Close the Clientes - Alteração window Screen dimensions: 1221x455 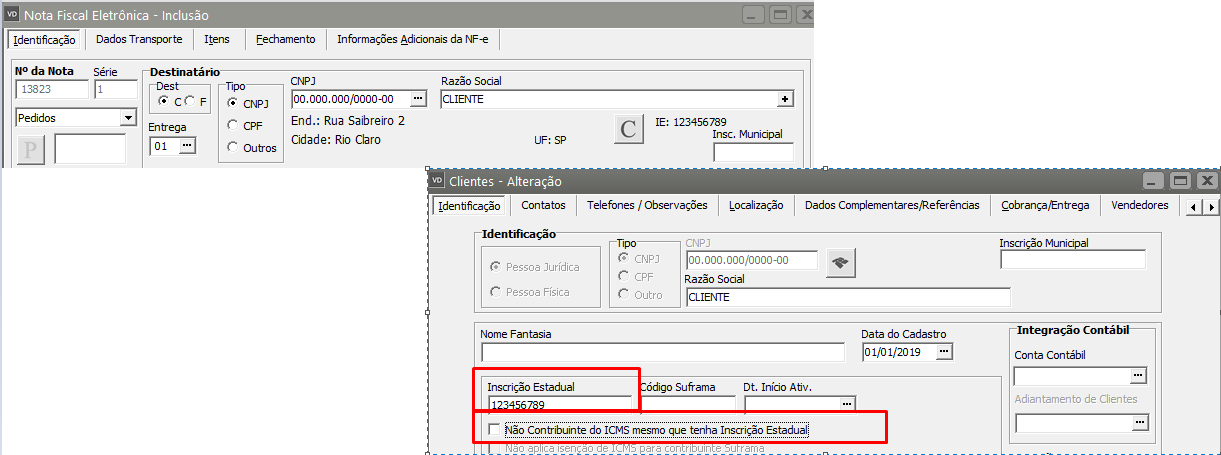(1206, 181)
